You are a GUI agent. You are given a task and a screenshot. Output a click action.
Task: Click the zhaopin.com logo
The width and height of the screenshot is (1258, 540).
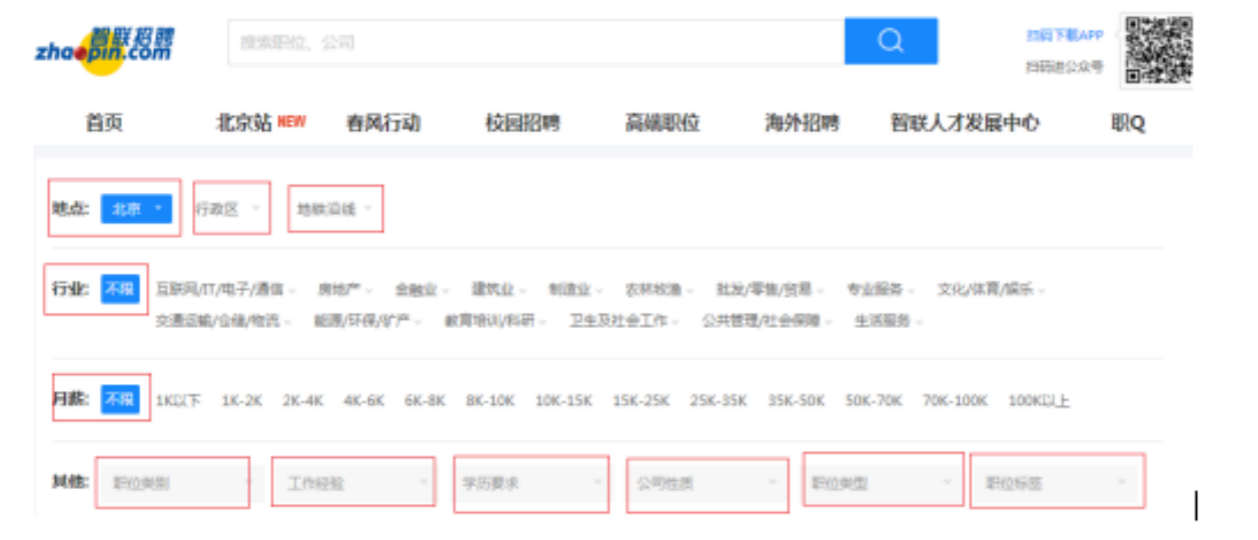coord(104,47)
